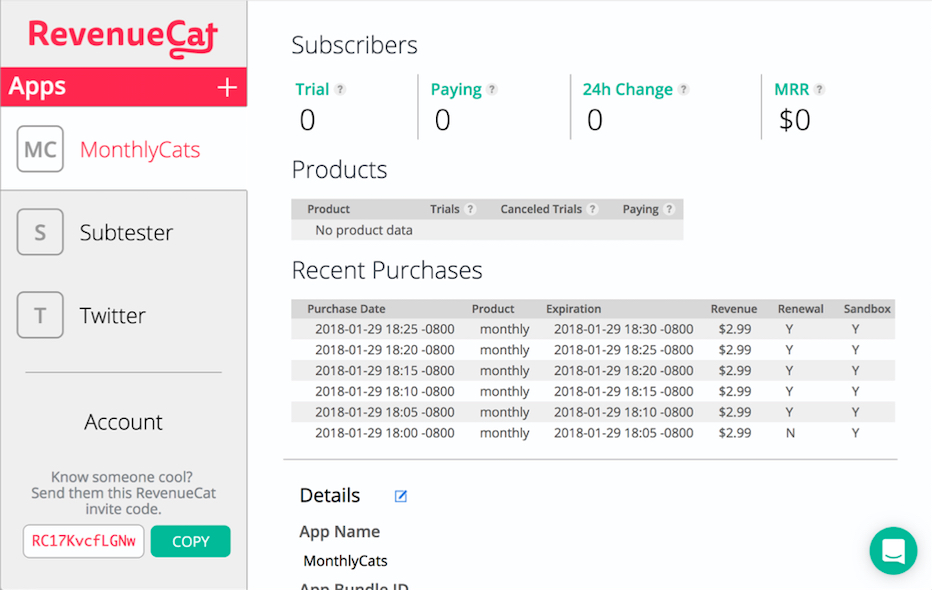Show help tooltip next to Trial
The width and height of the screenshot is (932, 590).
coord(340,90)
